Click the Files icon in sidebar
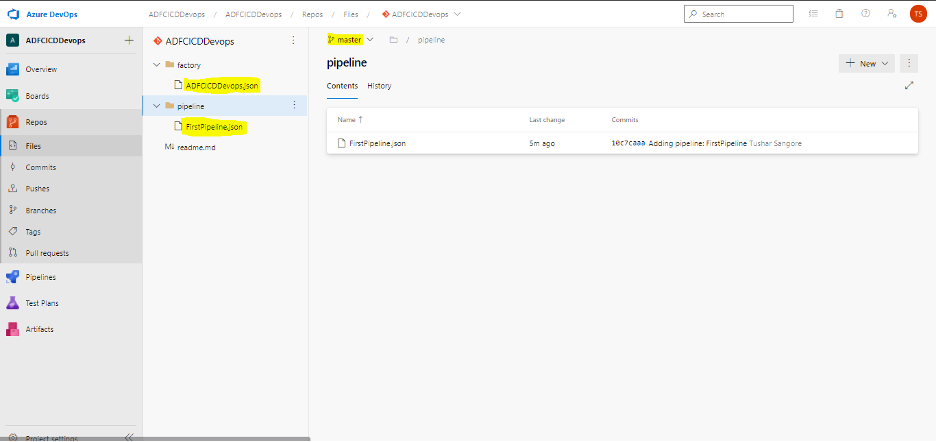This screenshot has height=442, width=936. coord(13,146)
